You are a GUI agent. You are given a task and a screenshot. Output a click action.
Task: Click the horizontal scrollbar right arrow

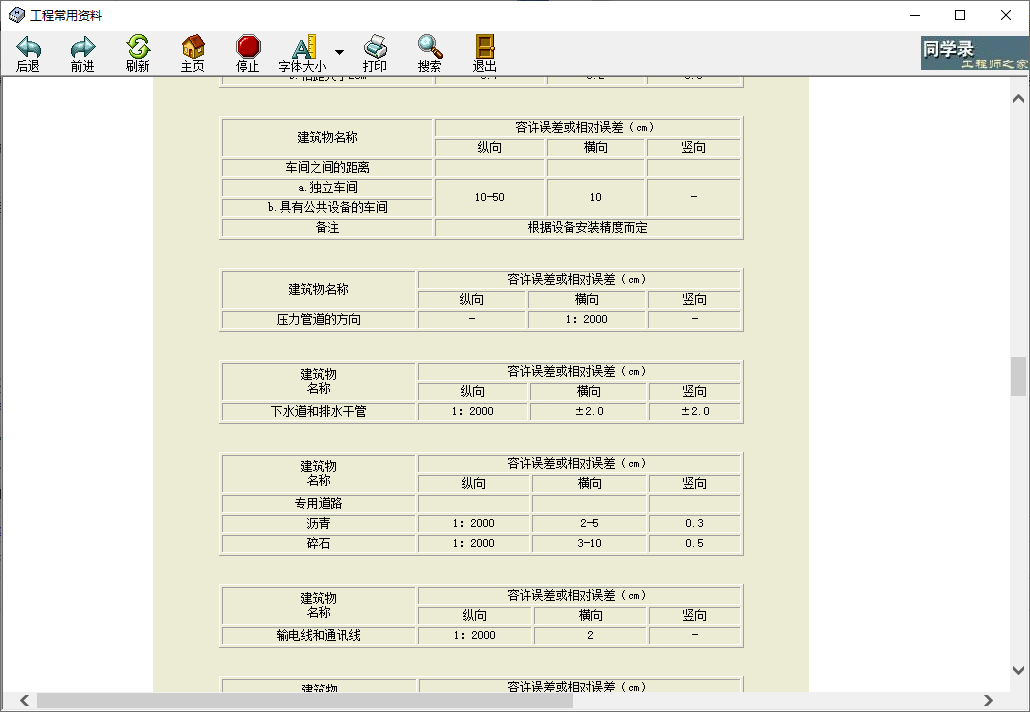pyautogui.click(x=988, y=701)
